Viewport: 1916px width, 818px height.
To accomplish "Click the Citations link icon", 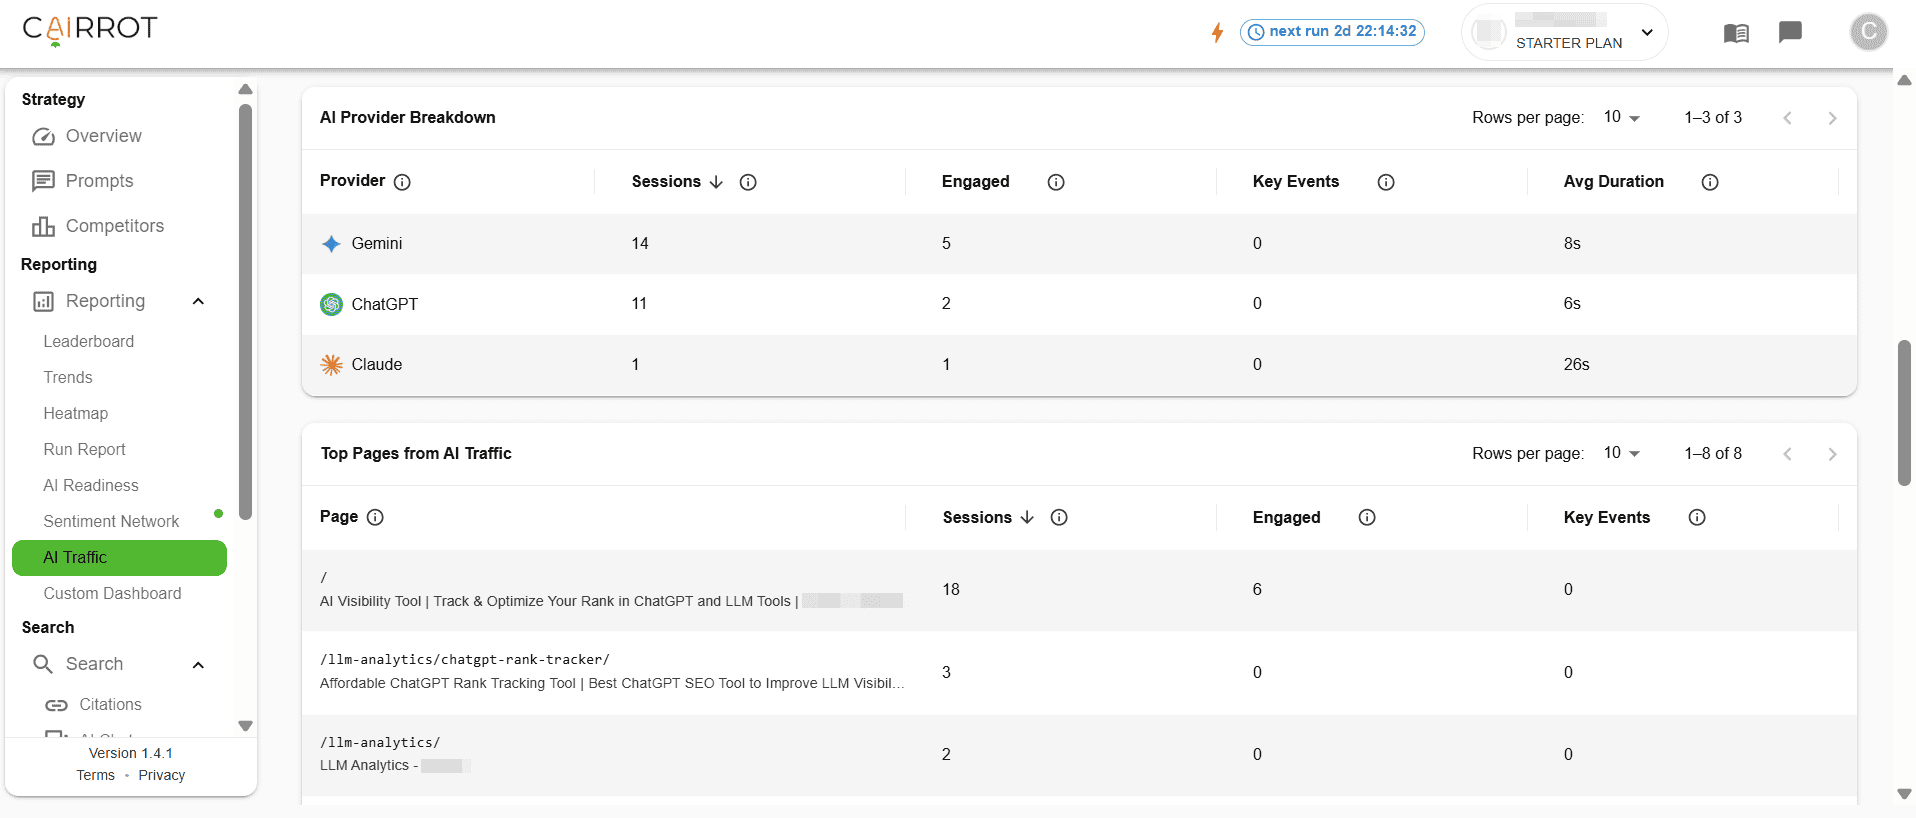I will 57,705.
